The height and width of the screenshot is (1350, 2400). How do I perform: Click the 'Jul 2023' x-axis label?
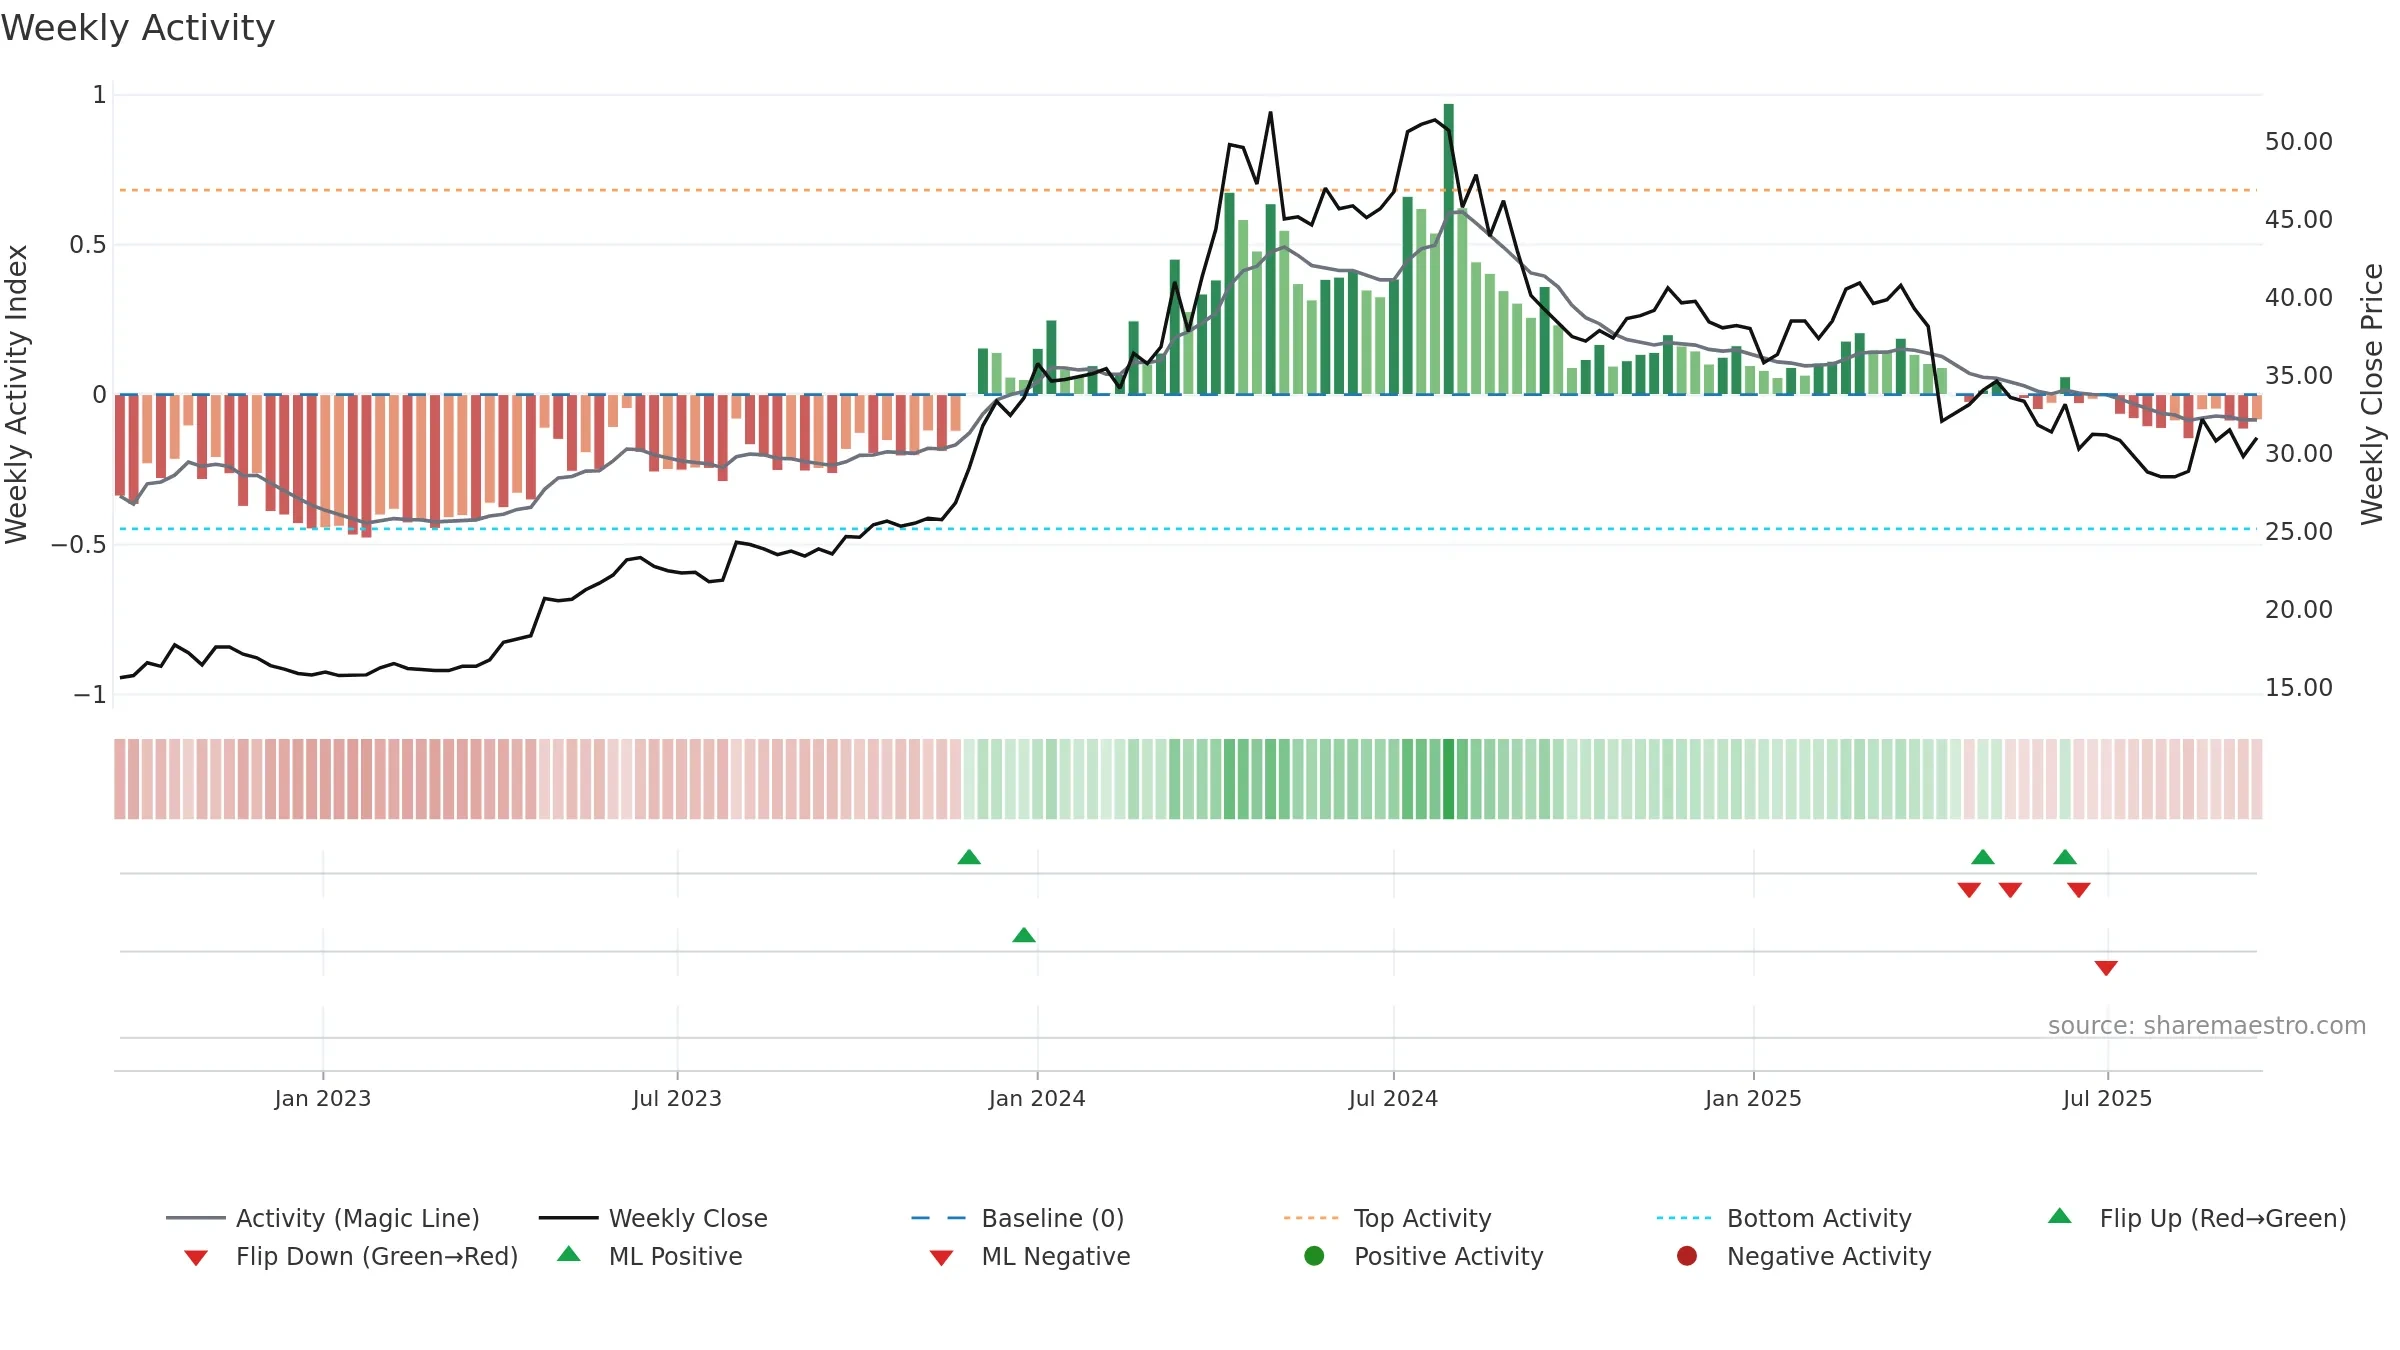pyautogui.click(x=677, y=1098)
